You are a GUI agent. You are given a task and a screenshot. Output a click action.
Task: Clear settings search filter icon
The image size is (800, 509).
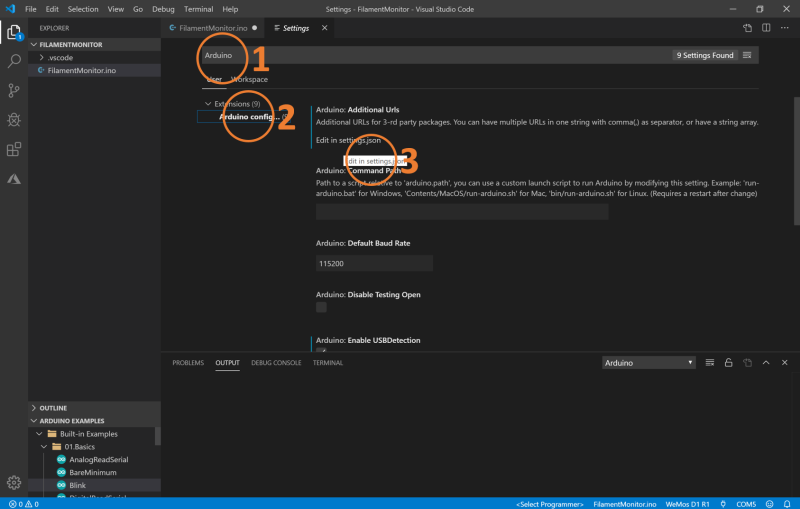coord(747,55)
